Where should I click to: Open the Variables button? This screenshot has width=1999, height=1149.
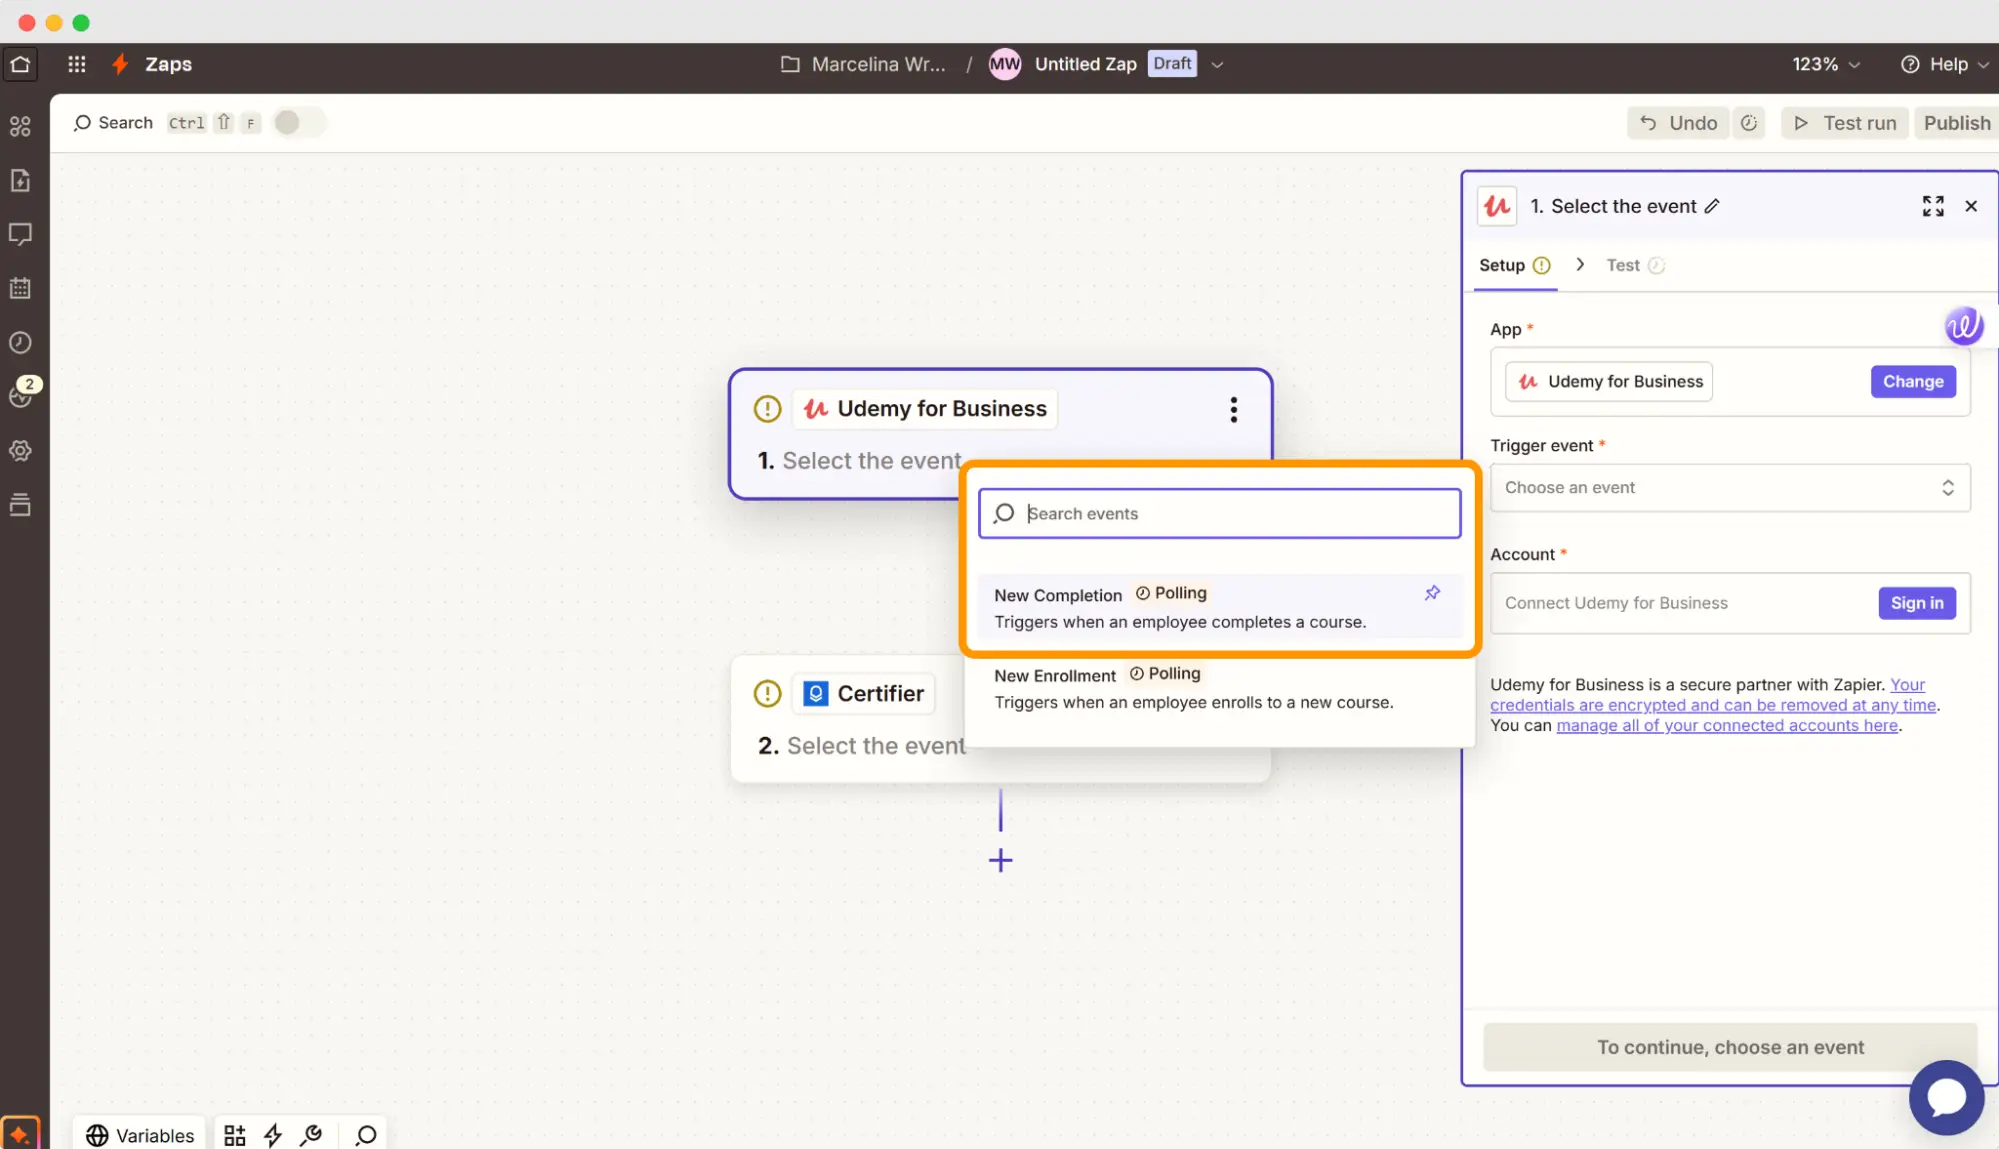coord(140,1135)
